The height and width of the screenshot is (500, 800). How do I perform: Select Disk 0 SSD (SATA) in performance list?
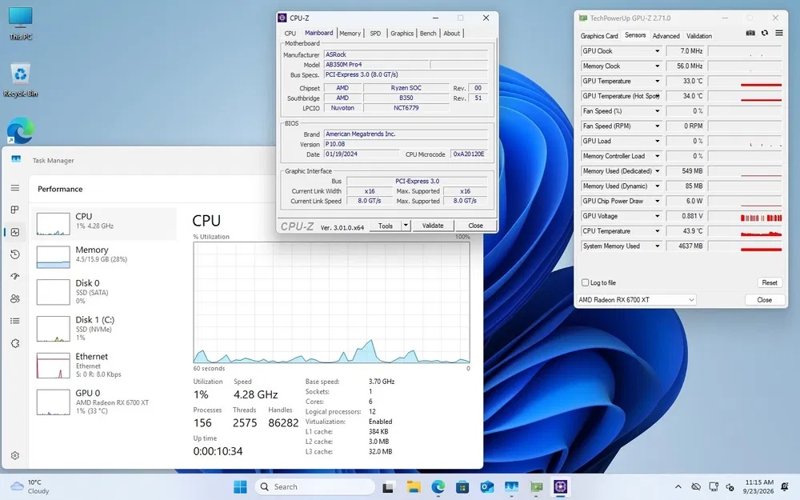[105, 292]
